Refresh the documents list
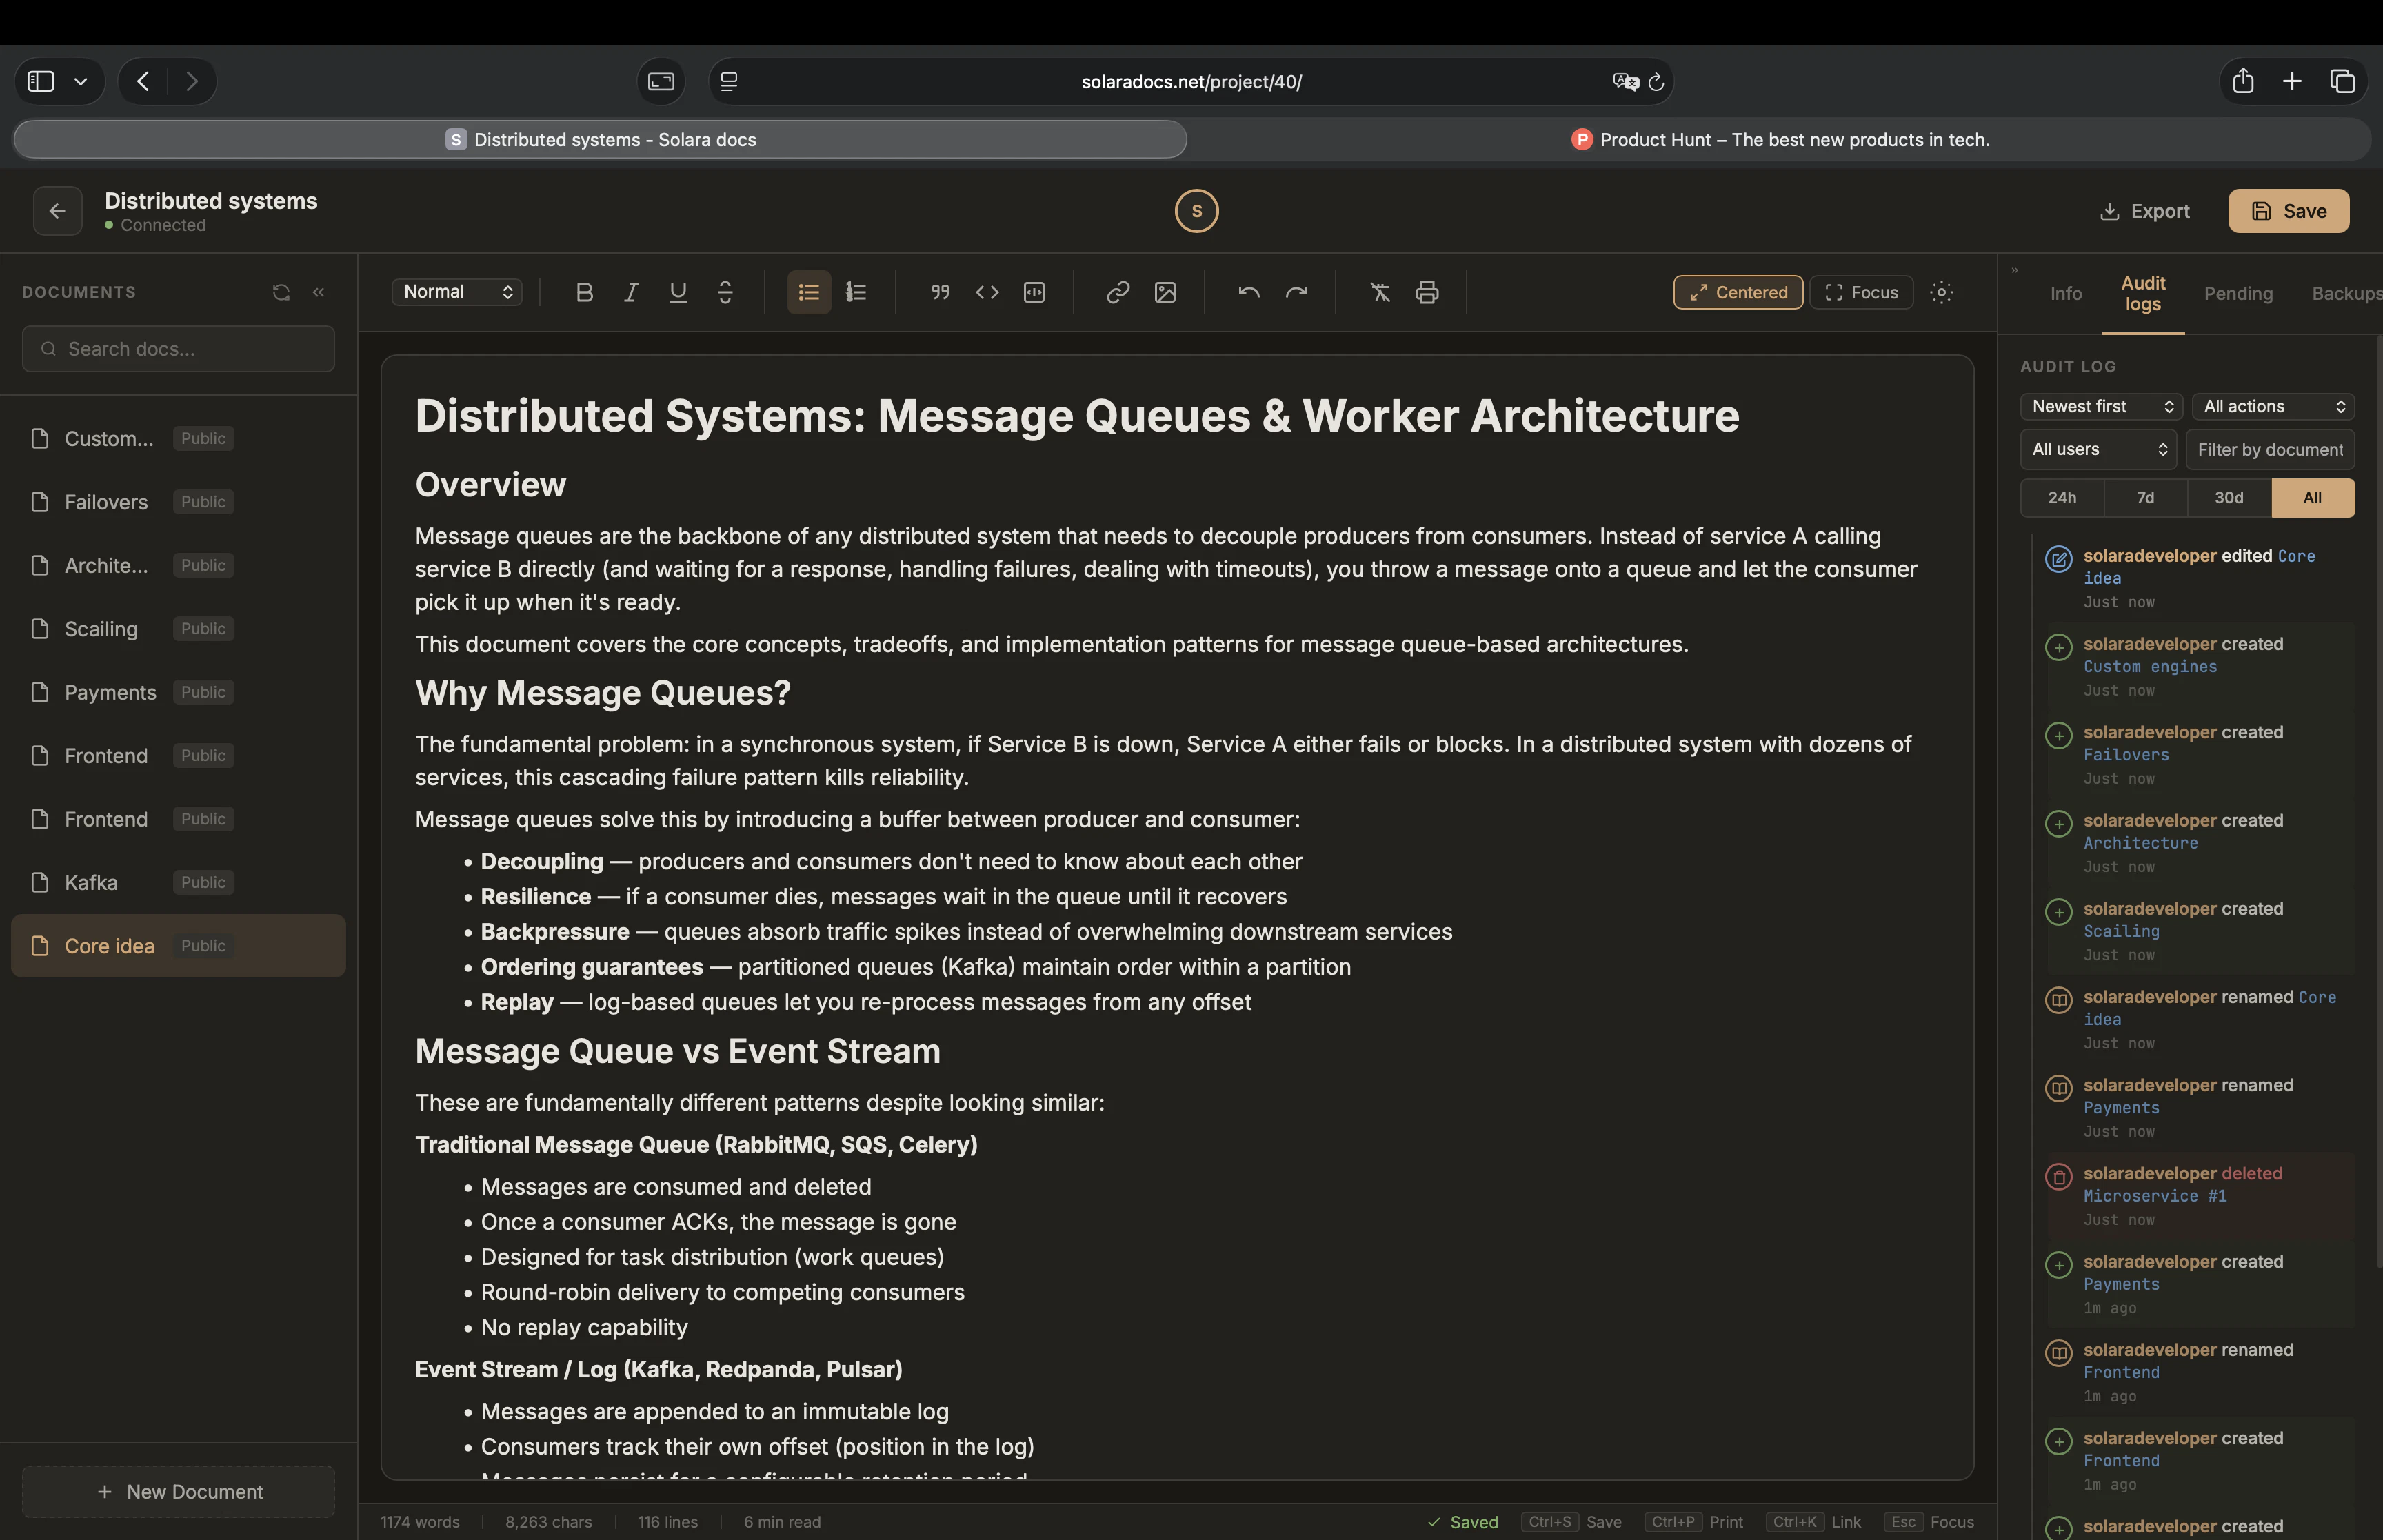Image resolution: width=2383 pixels, height=1540 pixels. (281, 292)
